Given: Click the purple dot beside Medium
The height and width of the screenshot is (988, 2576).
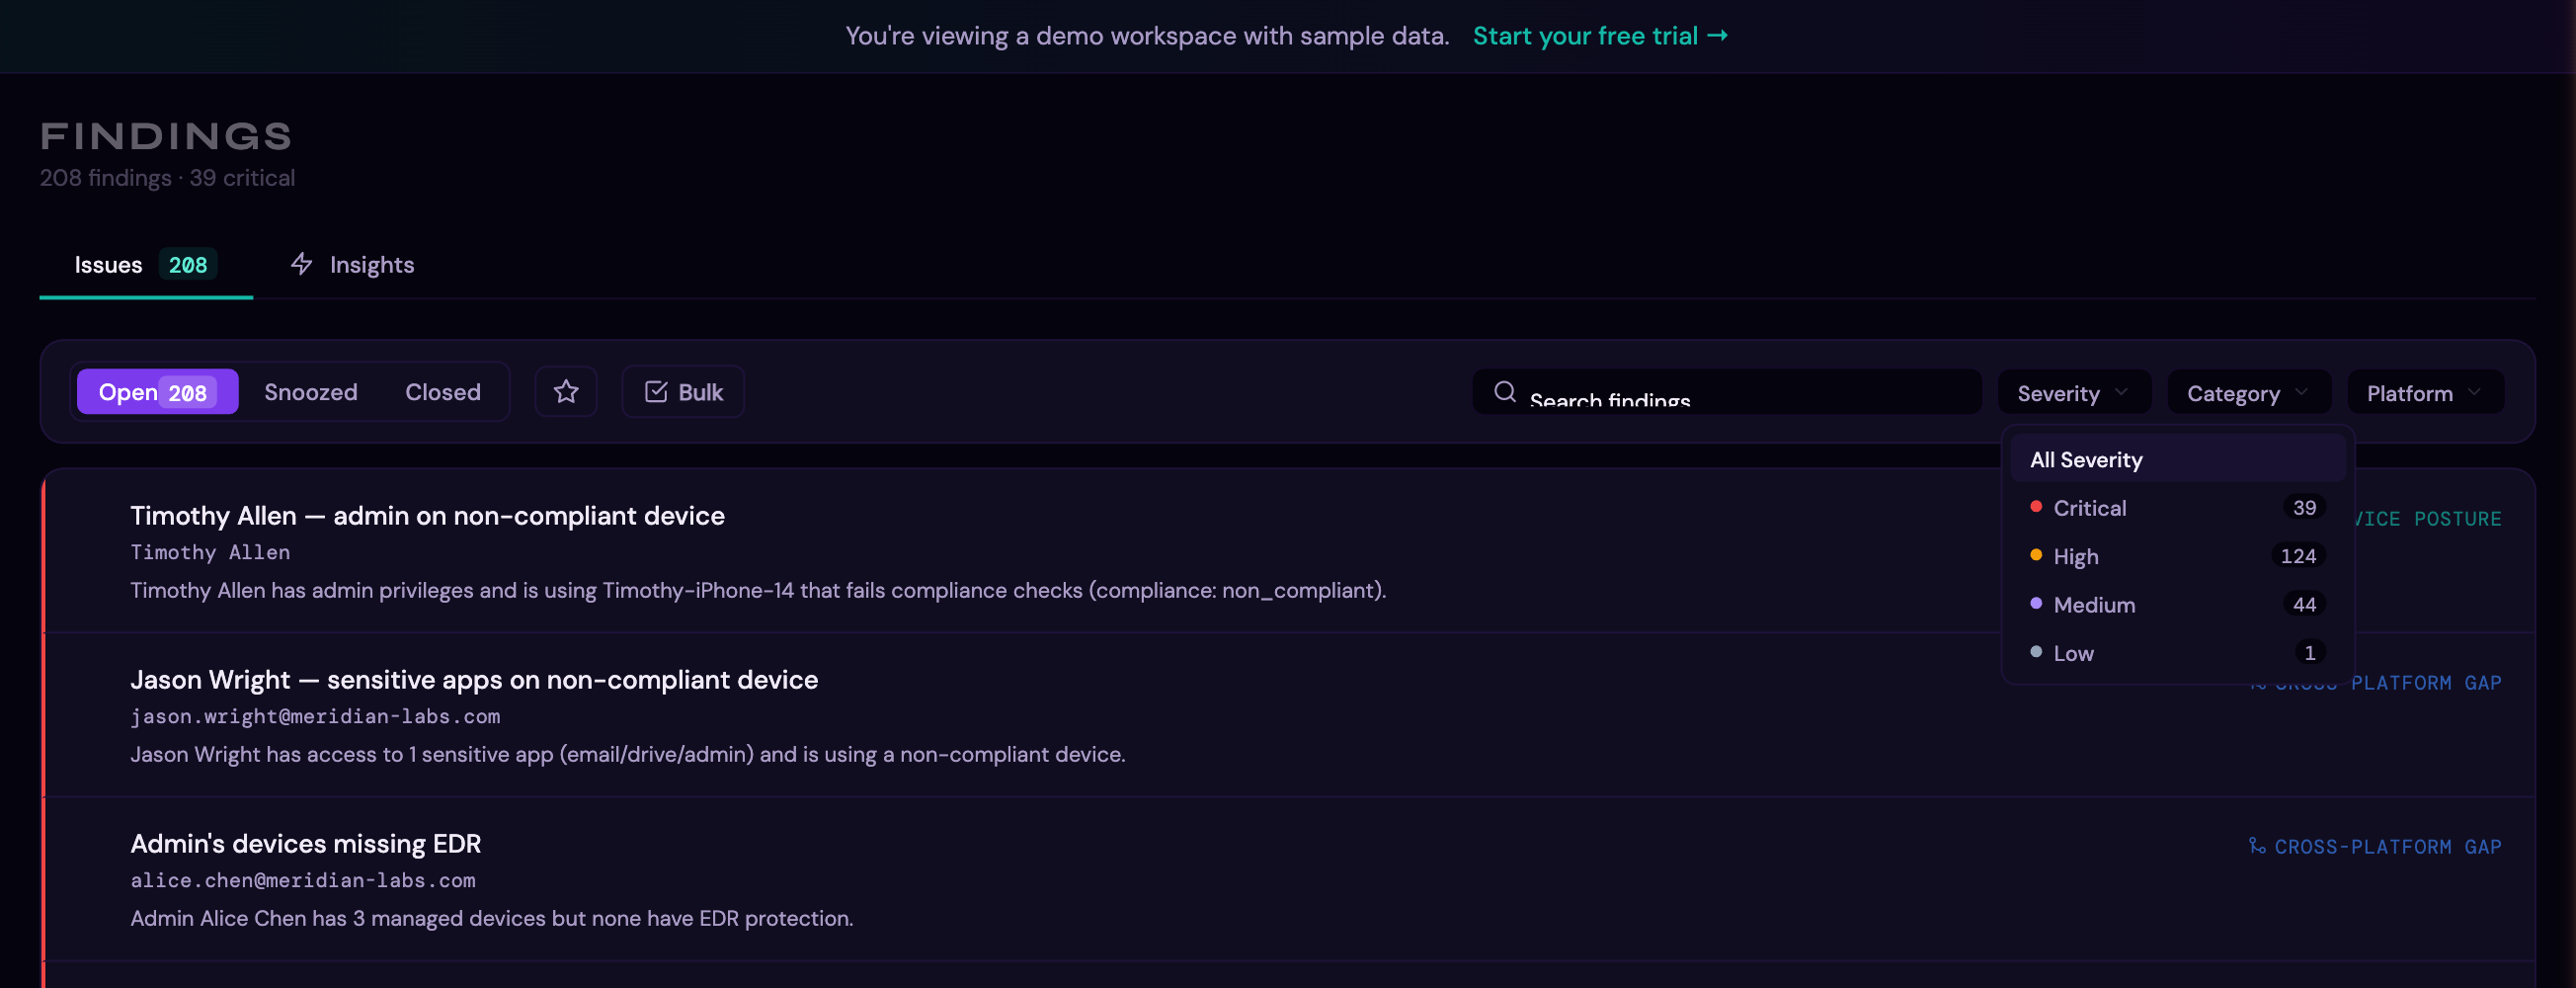Looking at the screenshot, I should (x=2036, y=603).
